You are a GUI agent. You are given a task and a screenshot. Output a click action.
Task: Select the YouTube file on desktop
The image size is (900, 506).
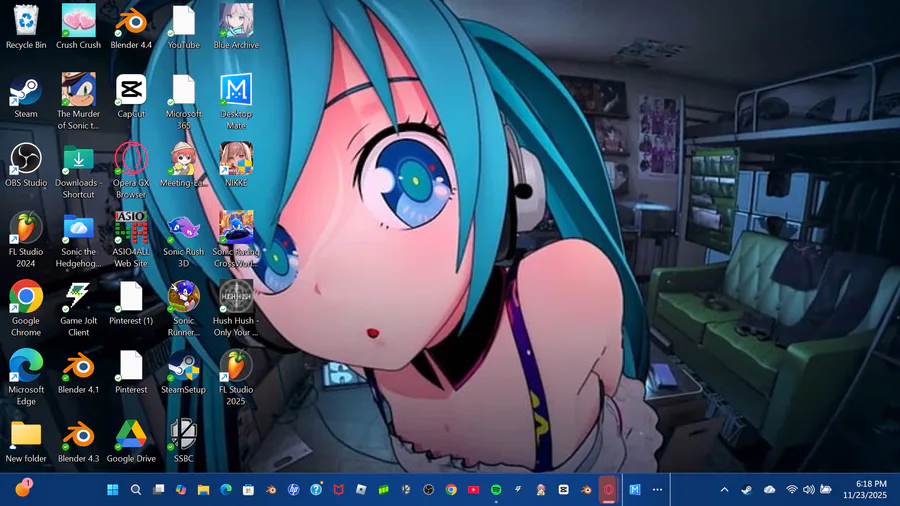184,27
